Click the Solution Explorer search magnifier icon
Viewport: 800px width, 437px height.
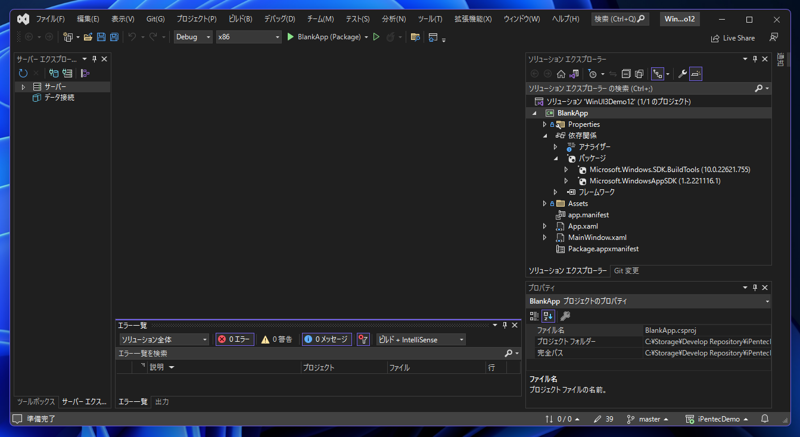pyautogui.click(x=759, y=88)
